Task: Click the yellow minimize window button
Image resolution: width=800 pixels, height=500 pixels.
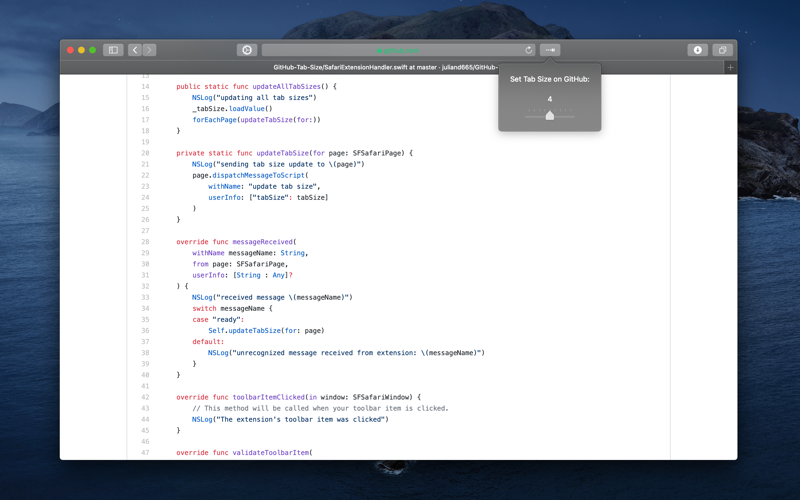Action: [81, 50]
